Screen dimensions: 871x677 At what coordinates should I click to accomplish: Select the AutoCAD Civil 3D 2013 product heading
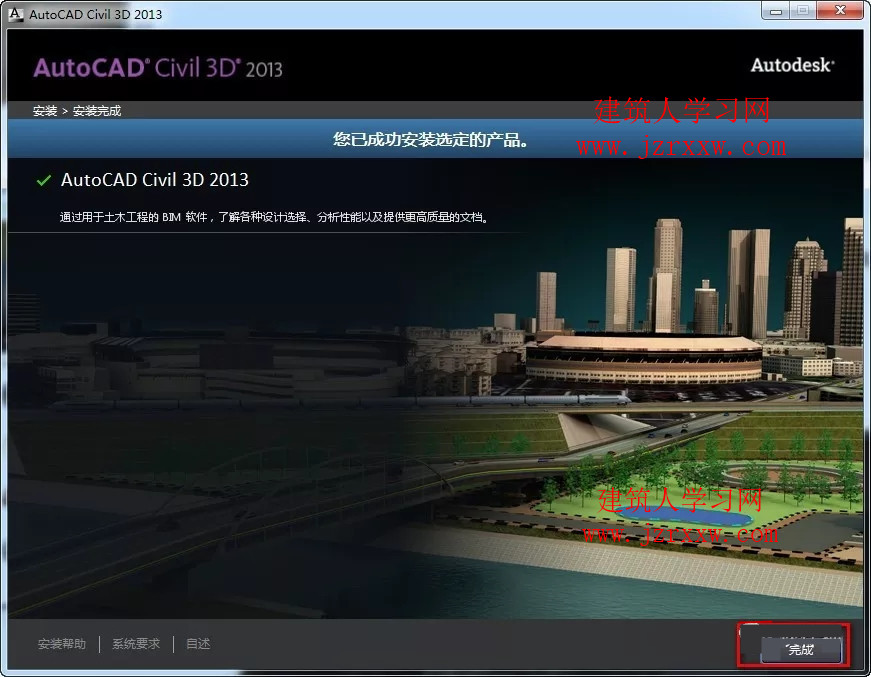[154, 179]
